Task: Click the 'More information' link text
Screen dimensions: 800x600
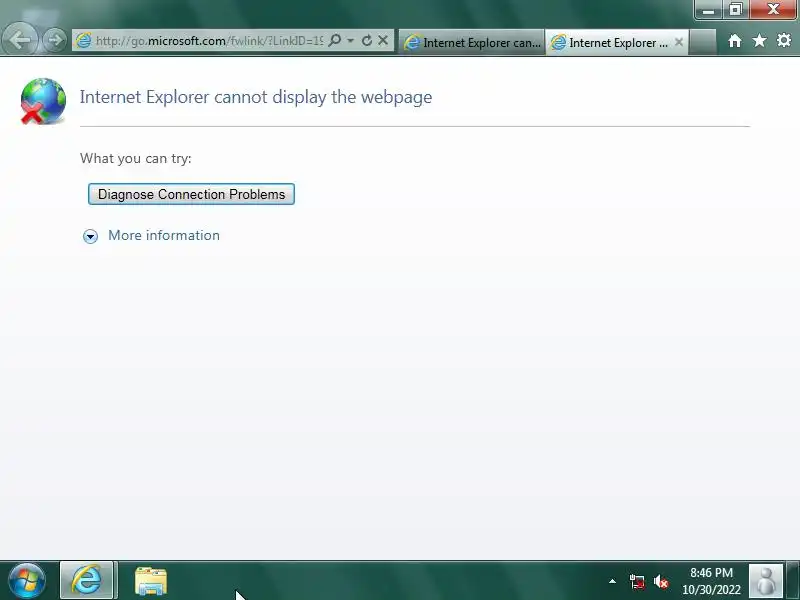Action: pos(164,235)
